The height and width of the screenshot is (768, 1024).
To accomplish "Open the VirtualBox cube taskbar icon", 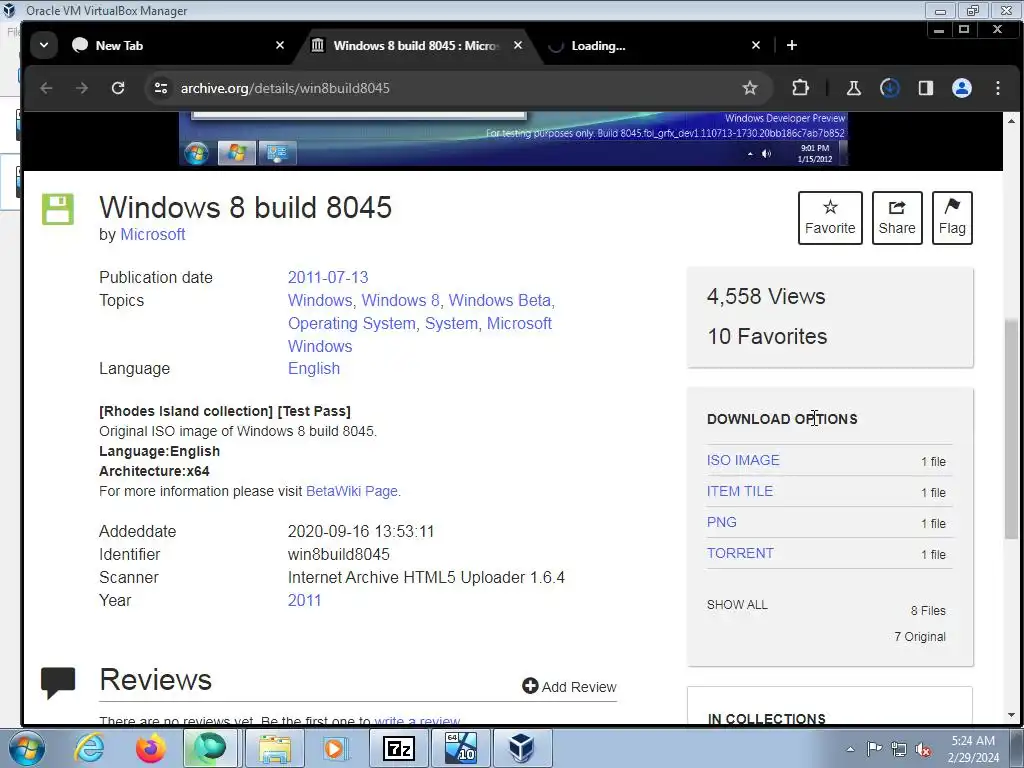I will (522, 748).
